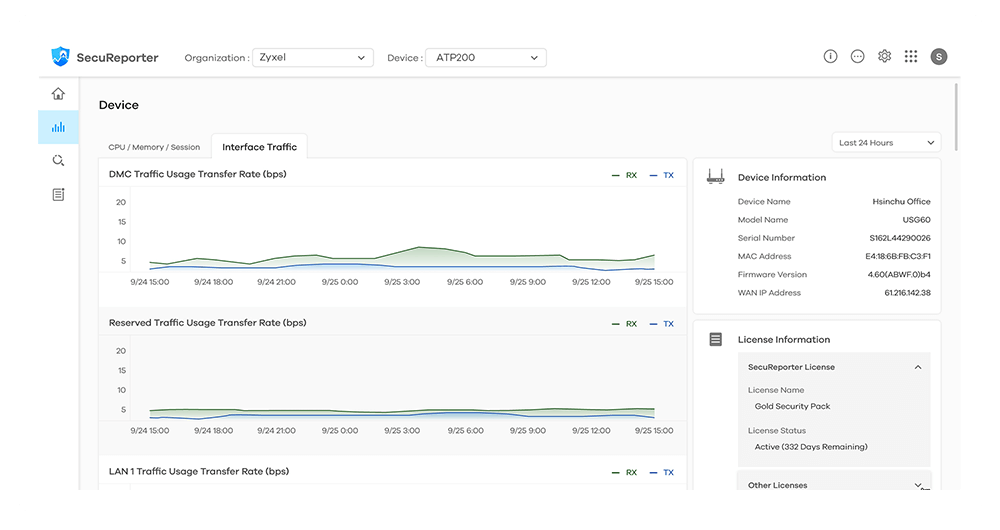Screen dimensions: 1000x530
Task: Click MAC address E4:18:6B:FB:C3:F1
Action: pos(898,256)
